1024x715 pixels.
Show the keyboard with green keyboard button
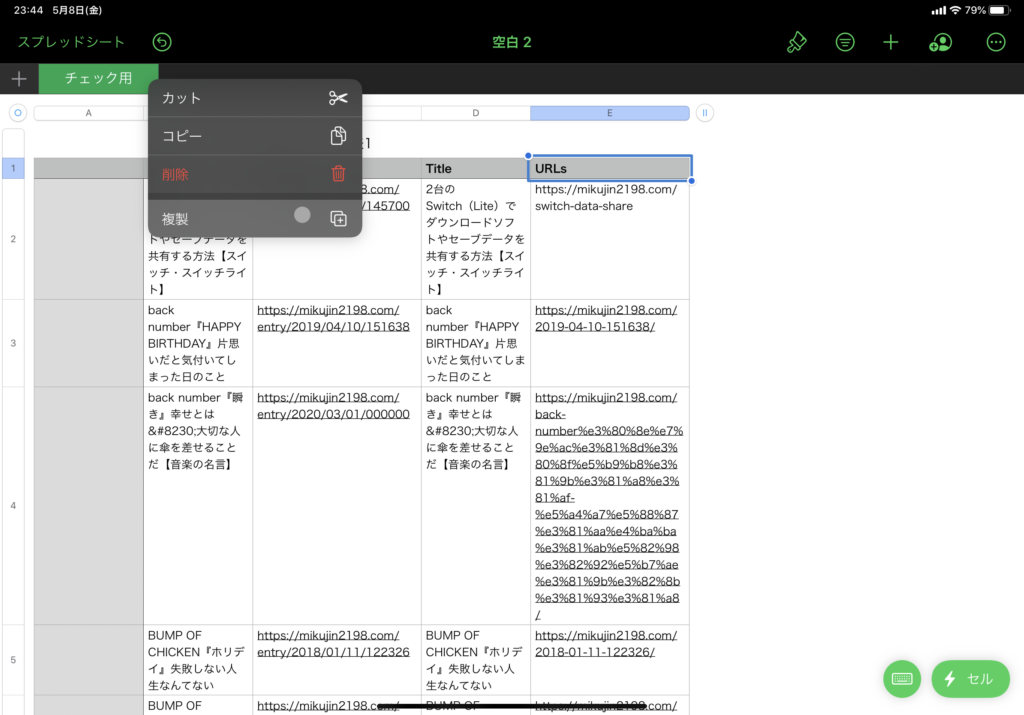pyautogui.click(x=902, y=679)
